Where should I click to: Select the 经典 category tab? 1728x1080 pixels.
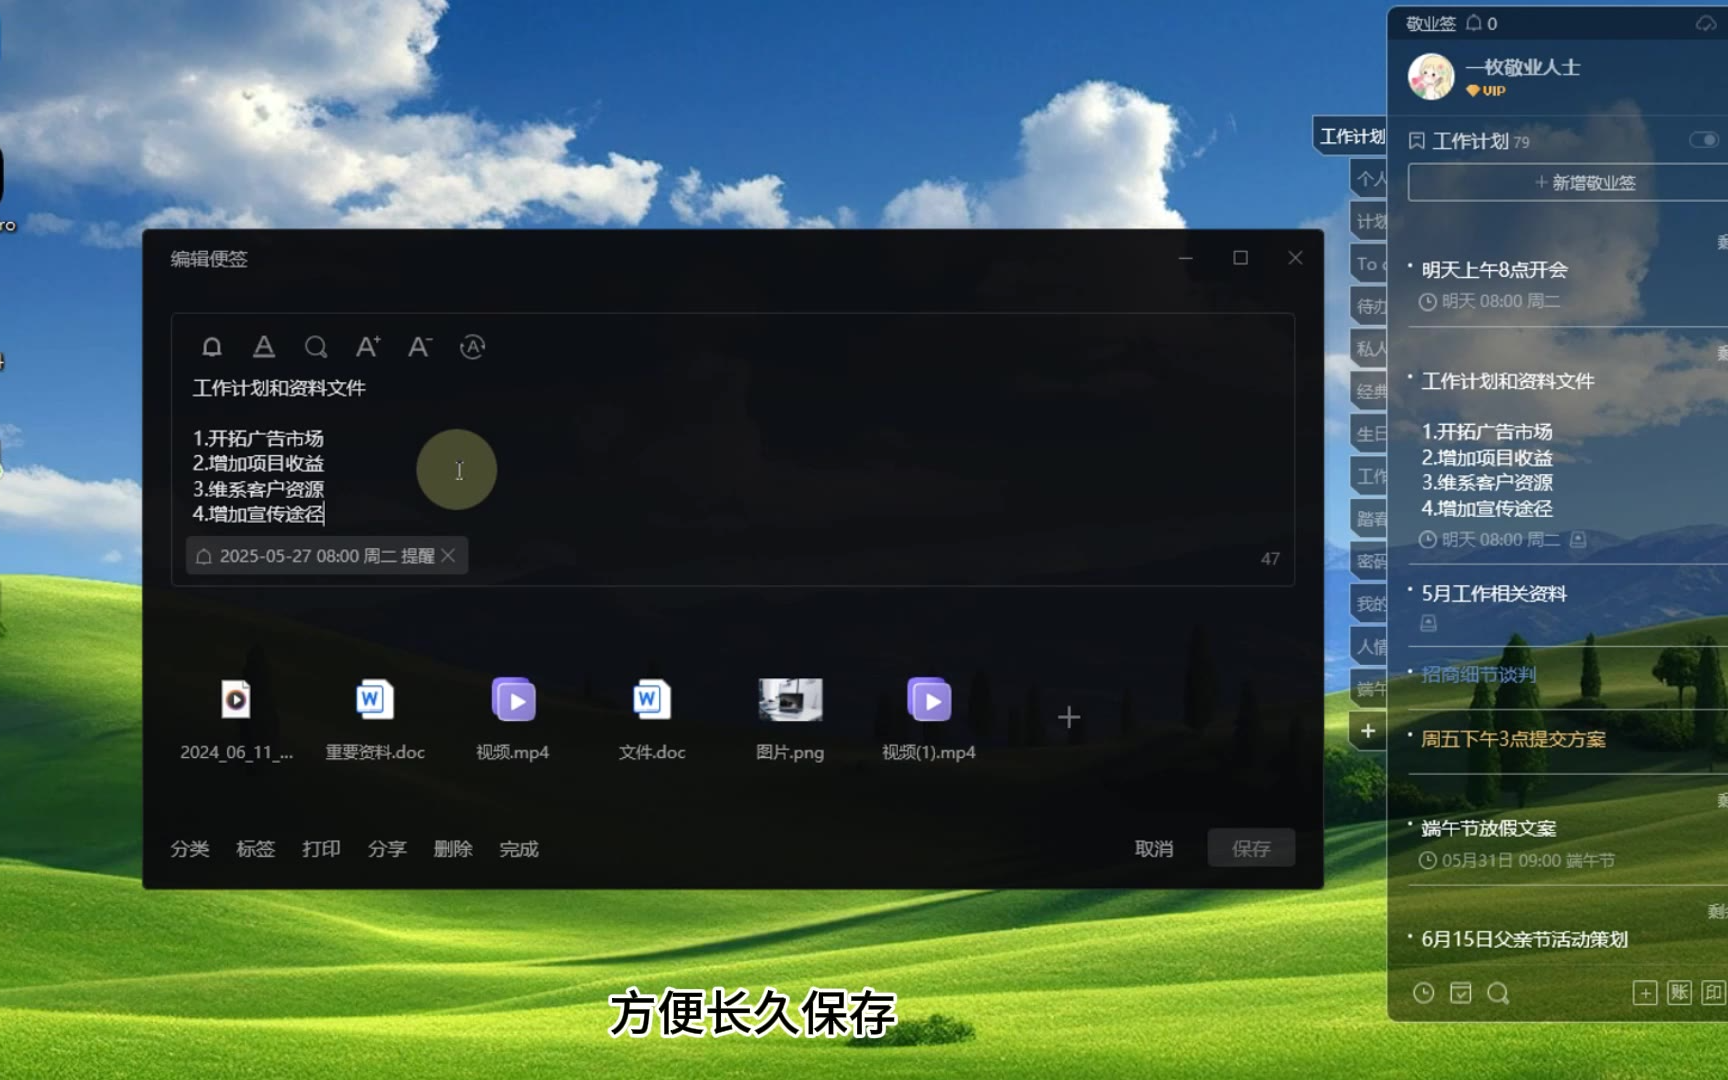point(1370,391)
